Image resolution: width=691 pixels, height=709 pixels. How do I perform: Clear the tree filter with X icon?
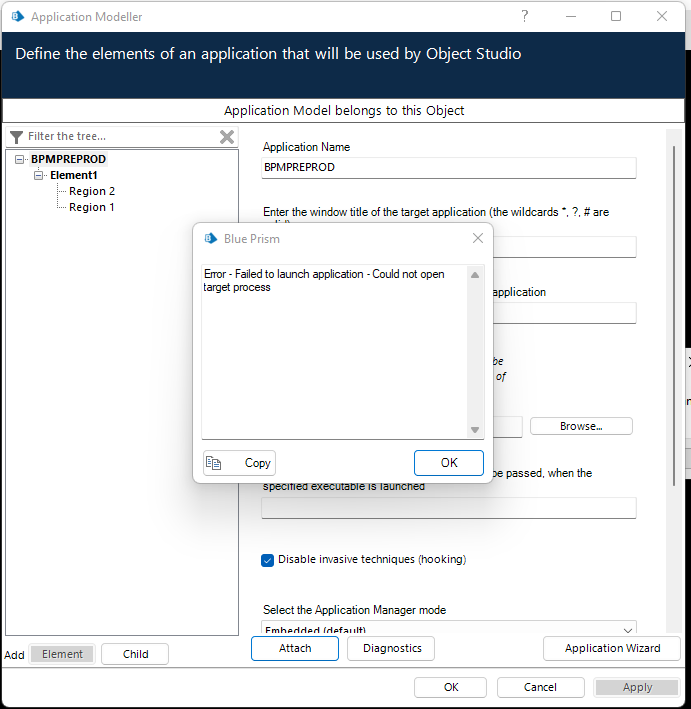coord(227,137)
